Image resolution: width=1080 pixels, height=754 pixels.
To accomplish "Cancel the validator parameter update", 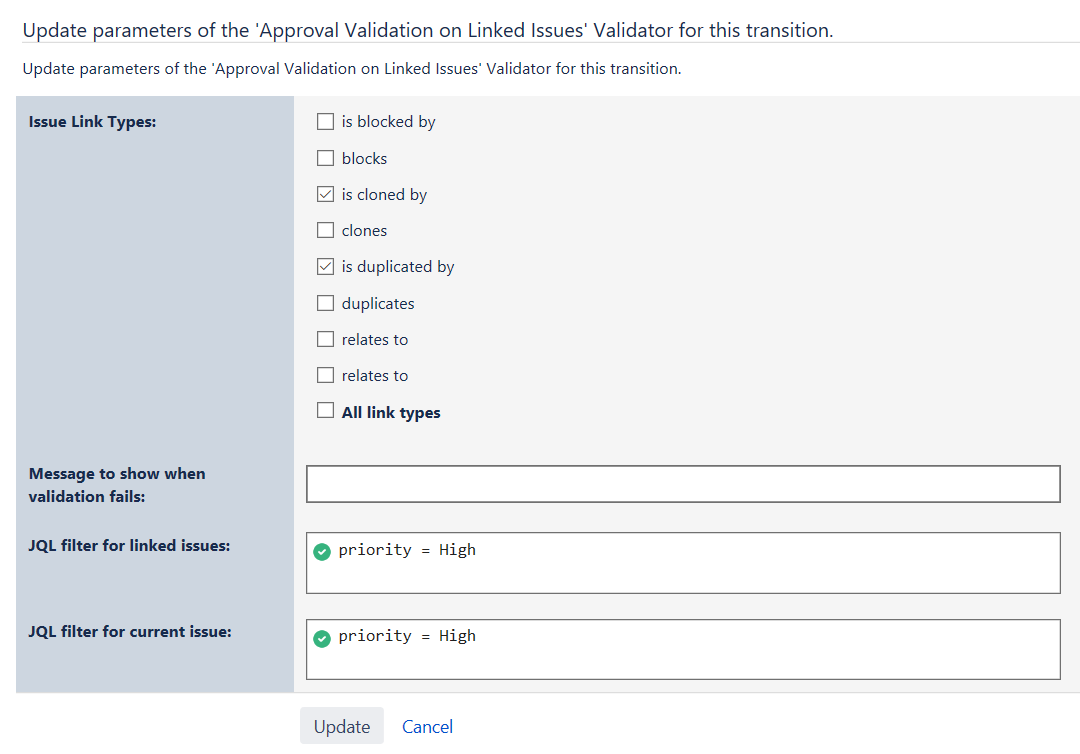I will pos(427,727).
